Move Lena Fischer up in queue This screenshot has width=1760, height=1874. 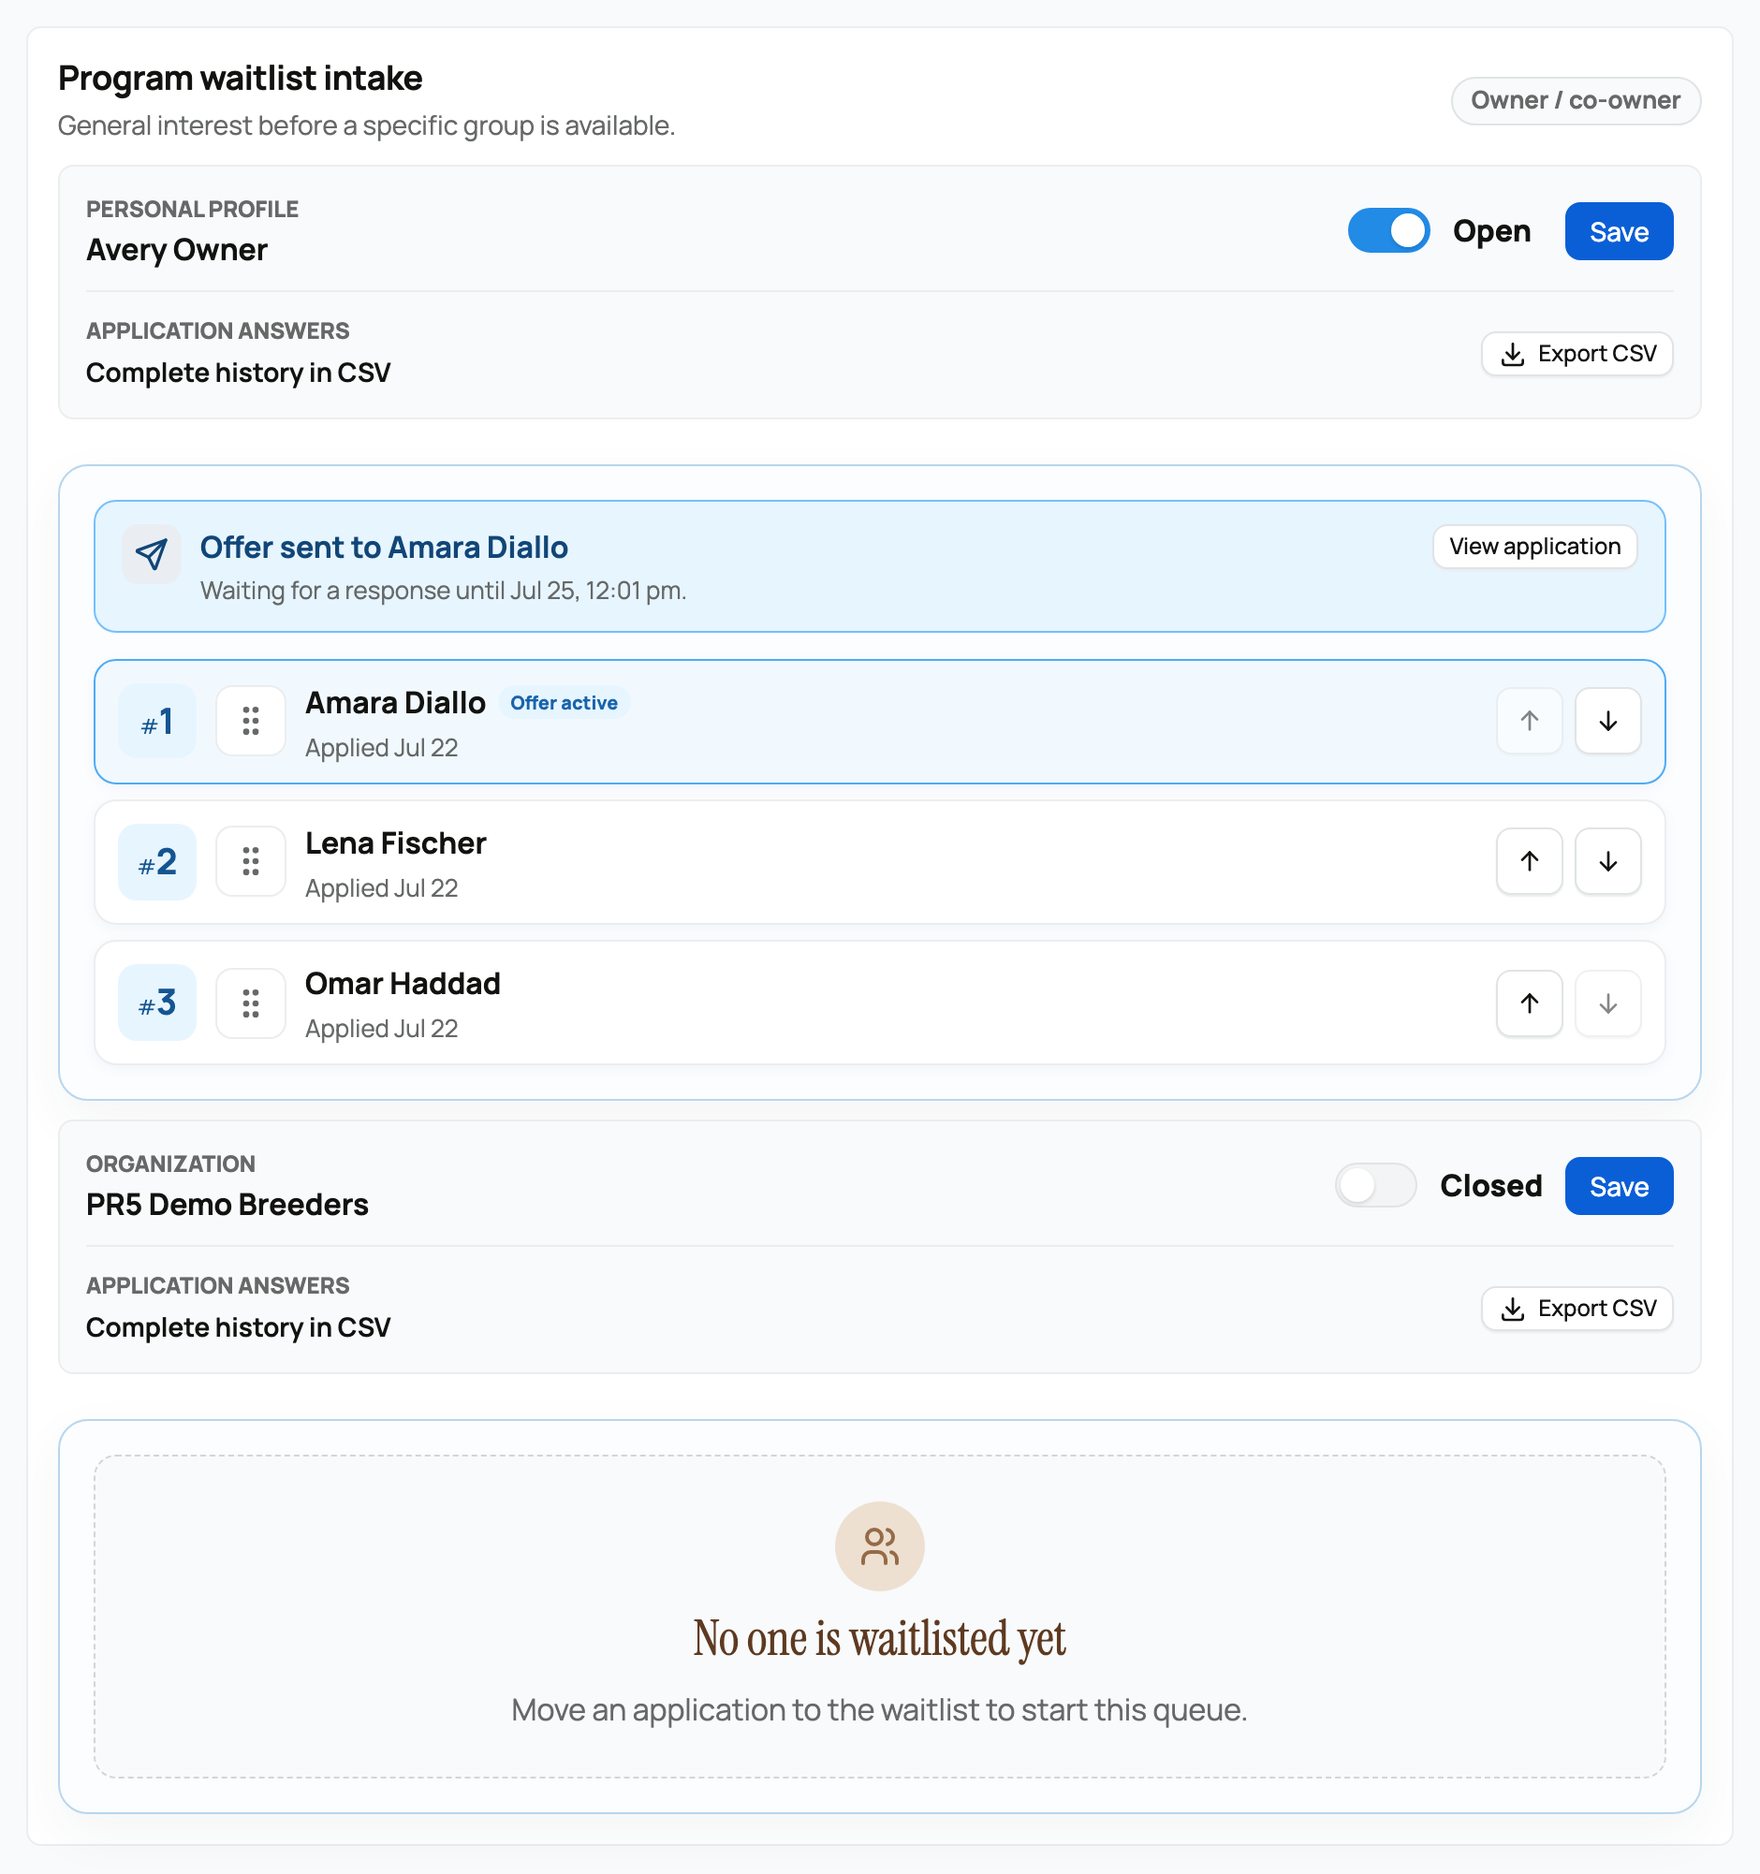pos(1530,861)
